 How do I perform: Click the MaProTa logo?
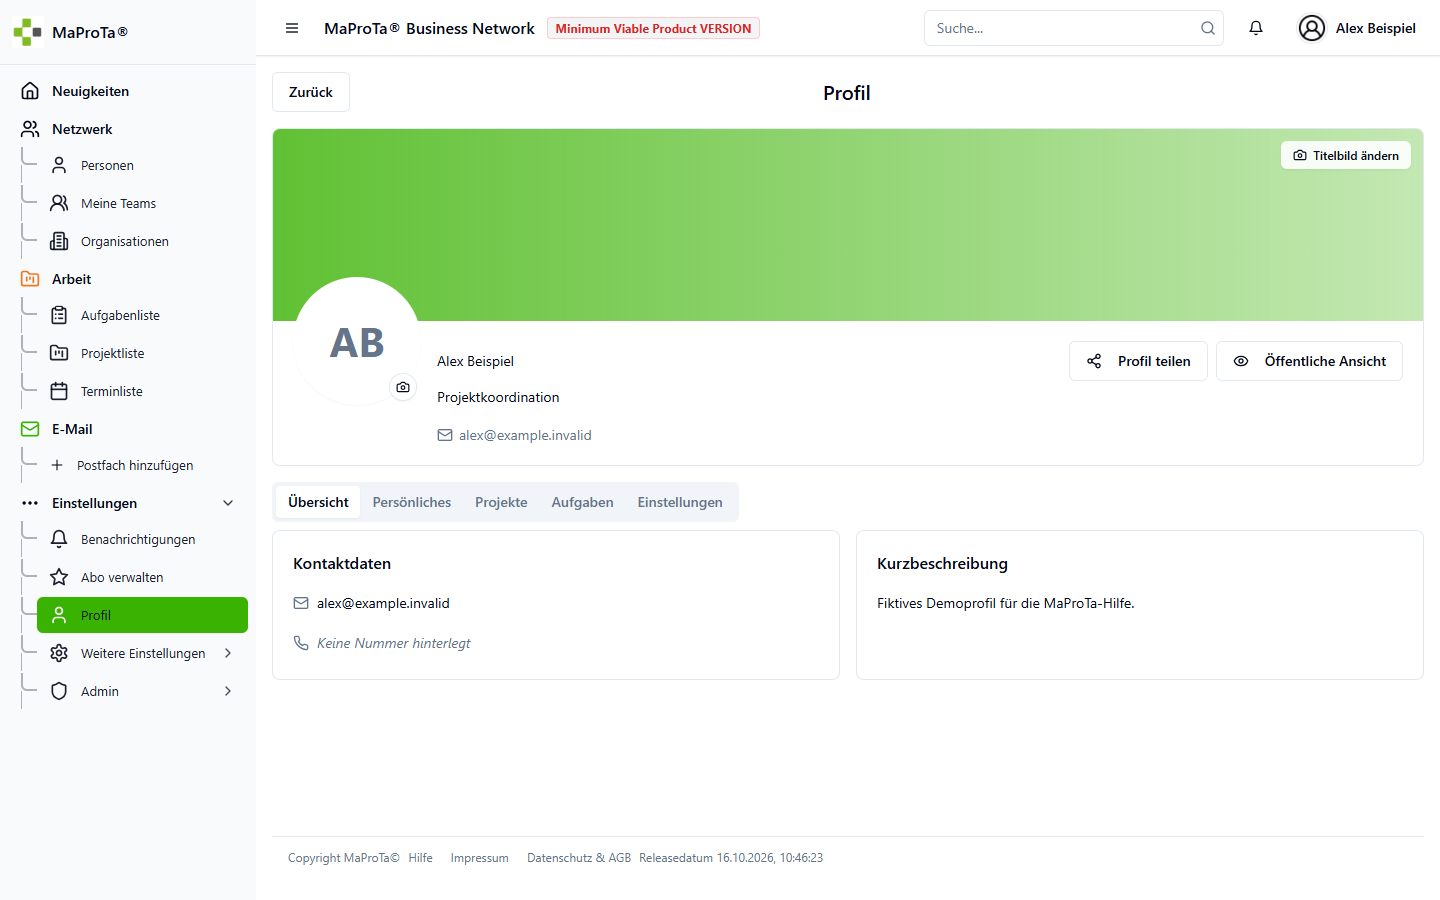[x=27, y=32]
